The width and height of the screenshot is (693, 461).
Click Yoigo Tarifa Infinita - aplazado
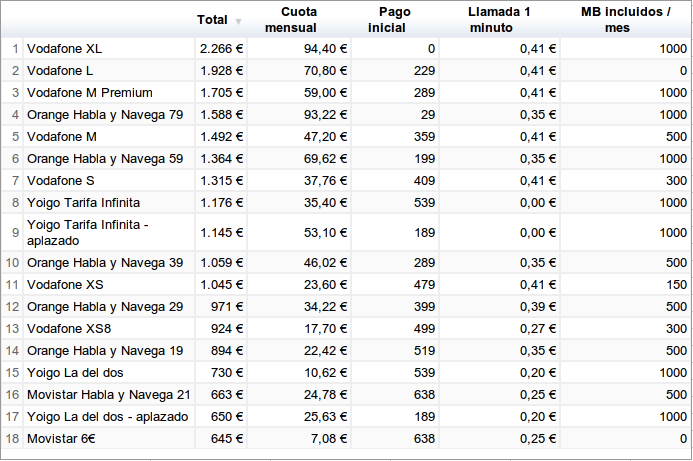click(88, 232)
